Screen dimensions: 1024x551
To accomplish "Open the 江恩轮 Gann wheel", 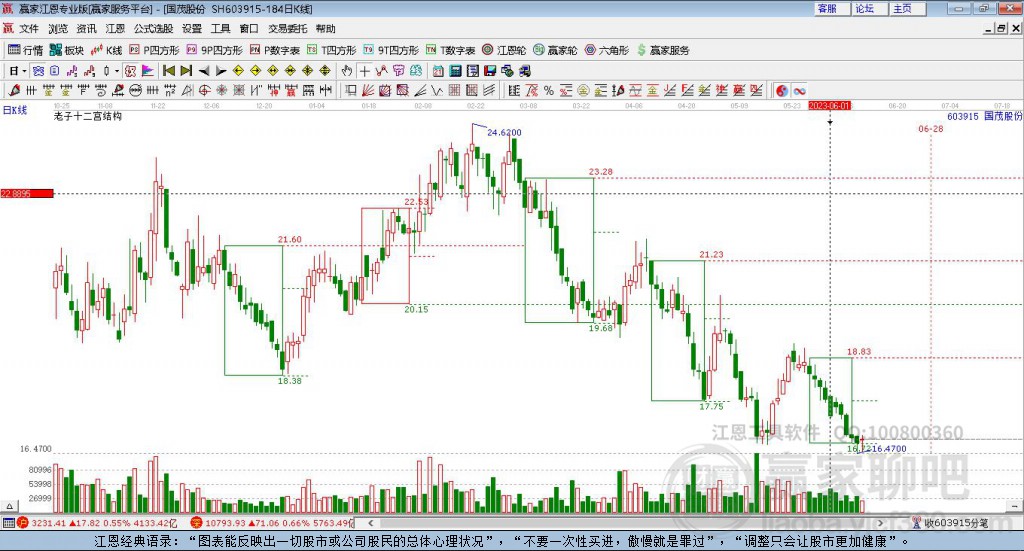I will [504, 50].
